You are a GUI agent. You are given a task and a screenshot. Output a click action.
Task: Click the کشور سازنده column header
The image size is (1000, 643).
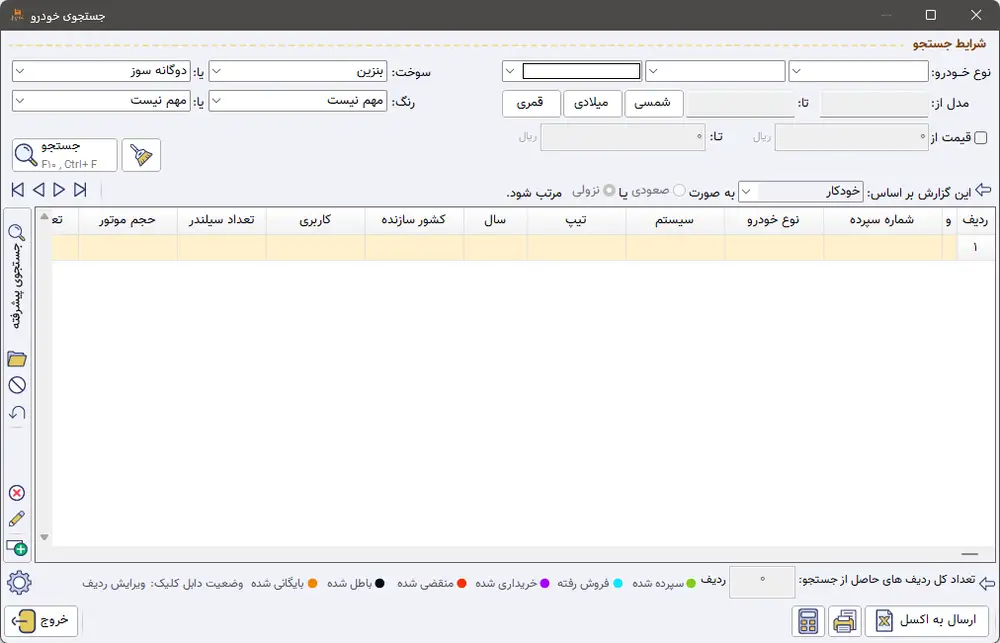coord(414,220)
